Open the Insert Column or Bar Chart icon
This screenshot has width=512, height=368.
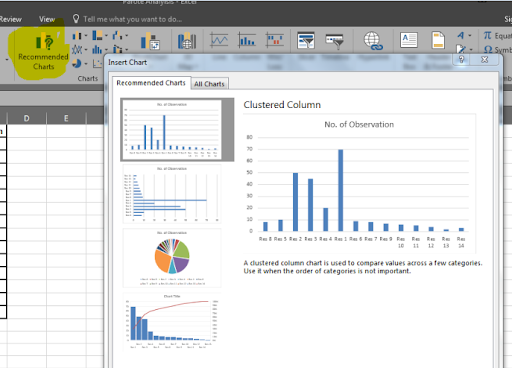(77, 35)
